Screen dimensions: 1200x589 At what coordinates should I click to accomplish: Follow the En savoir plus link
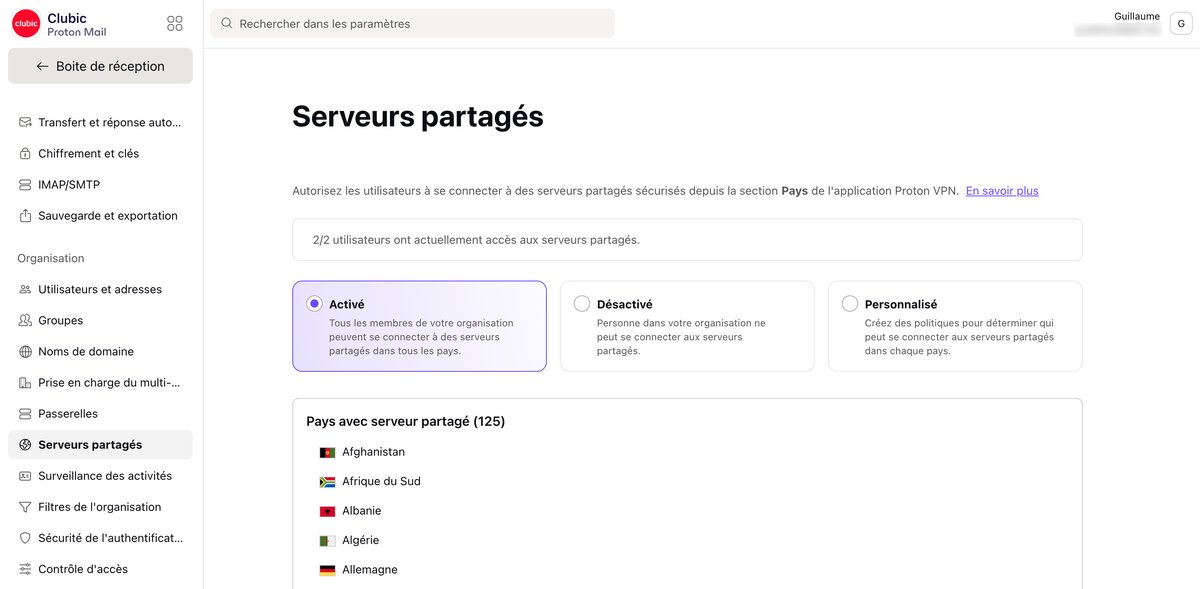(1002, 190)
